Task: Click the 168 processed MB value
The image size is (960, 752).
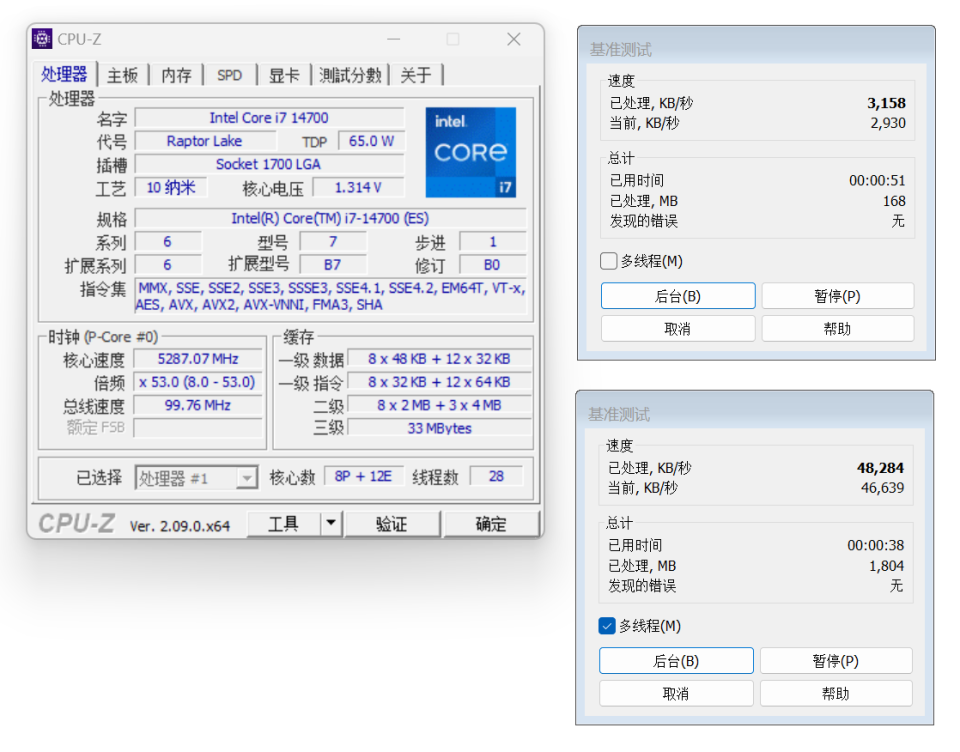Action: point(894,201)
